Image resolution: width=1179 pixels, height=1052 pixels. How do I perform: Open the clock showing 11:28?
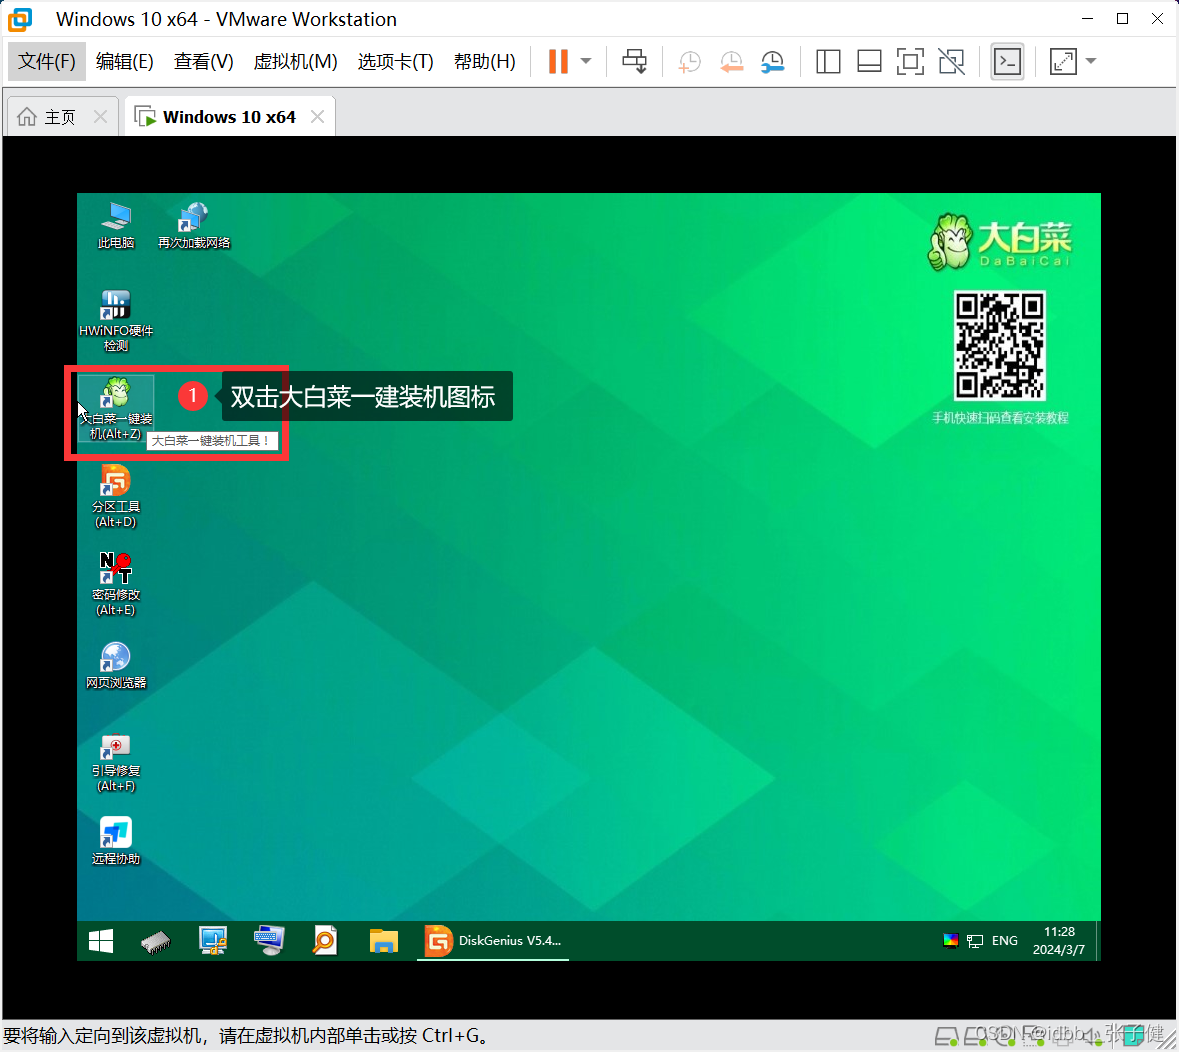pyautogui.click(x=1059, y=941)
